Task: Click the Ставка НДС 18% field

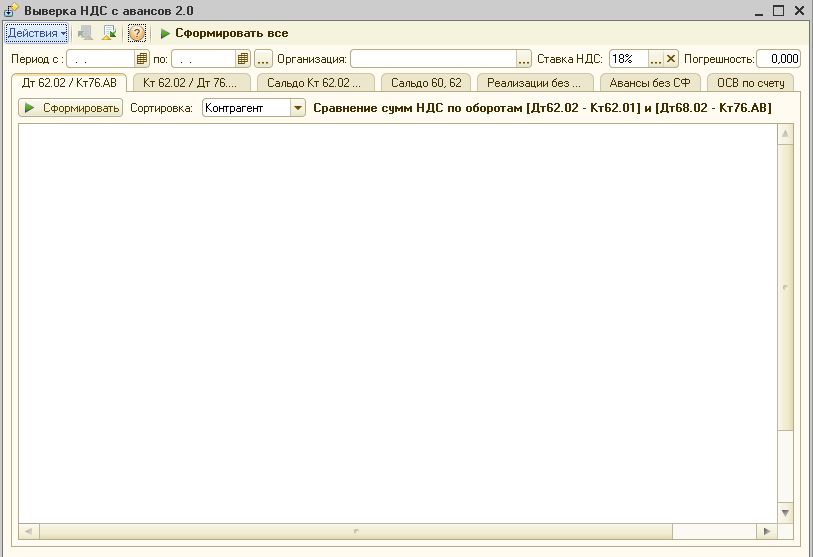Action: (x=628, y=59)
